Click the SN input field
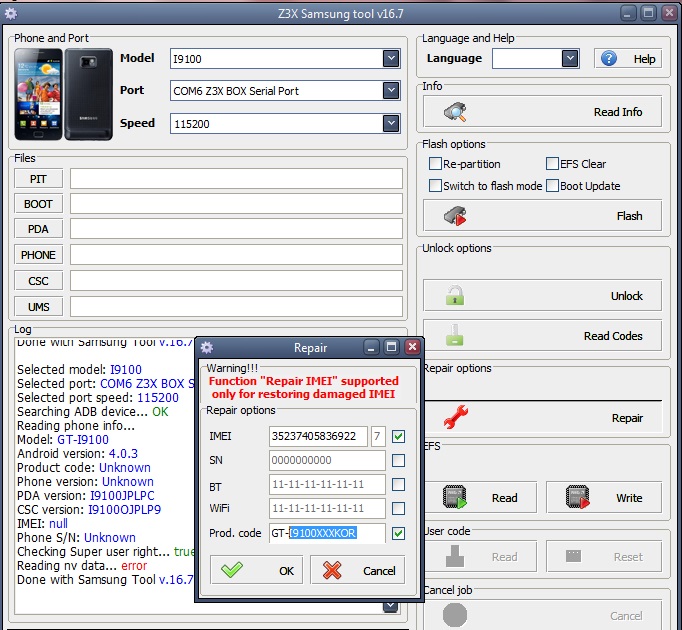This screenshot has height=630, width=682. pyautogui.click(x=327, y=460)
